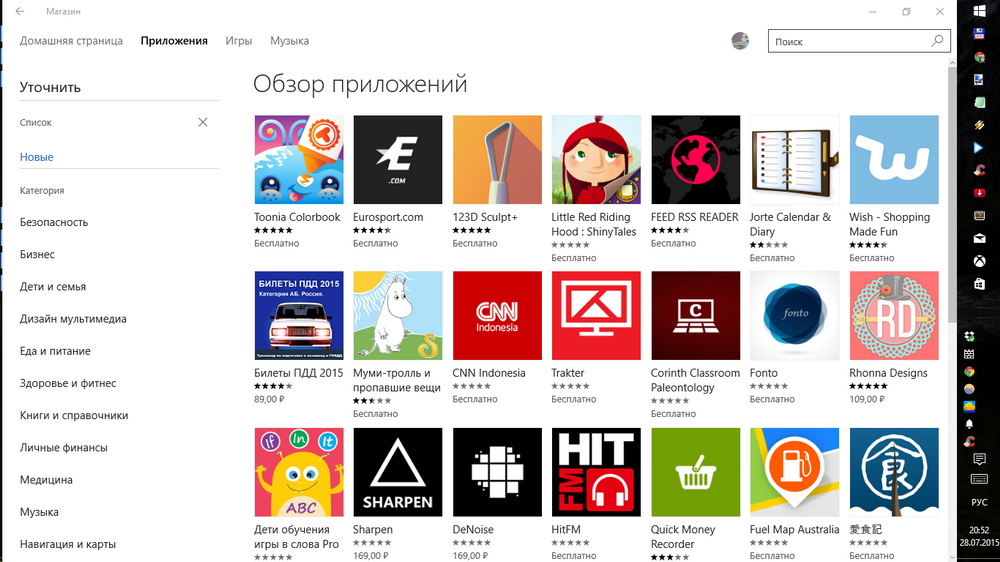The height and width of the screenshot is (562, 1000).
Task: Select the Безопасность category
Action: [x=54, y=222]
